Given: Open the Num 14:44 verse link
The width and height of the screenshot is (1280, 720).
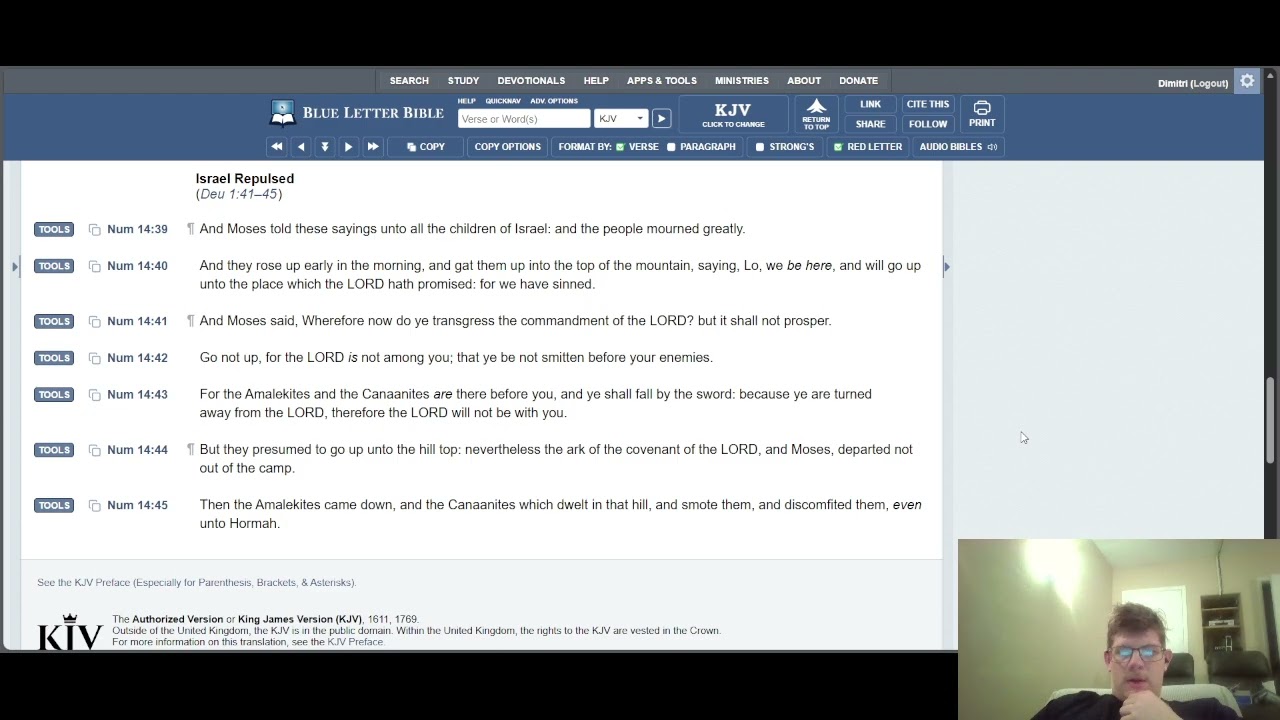Looking at the screenshot, I should [x=137, y=450].
